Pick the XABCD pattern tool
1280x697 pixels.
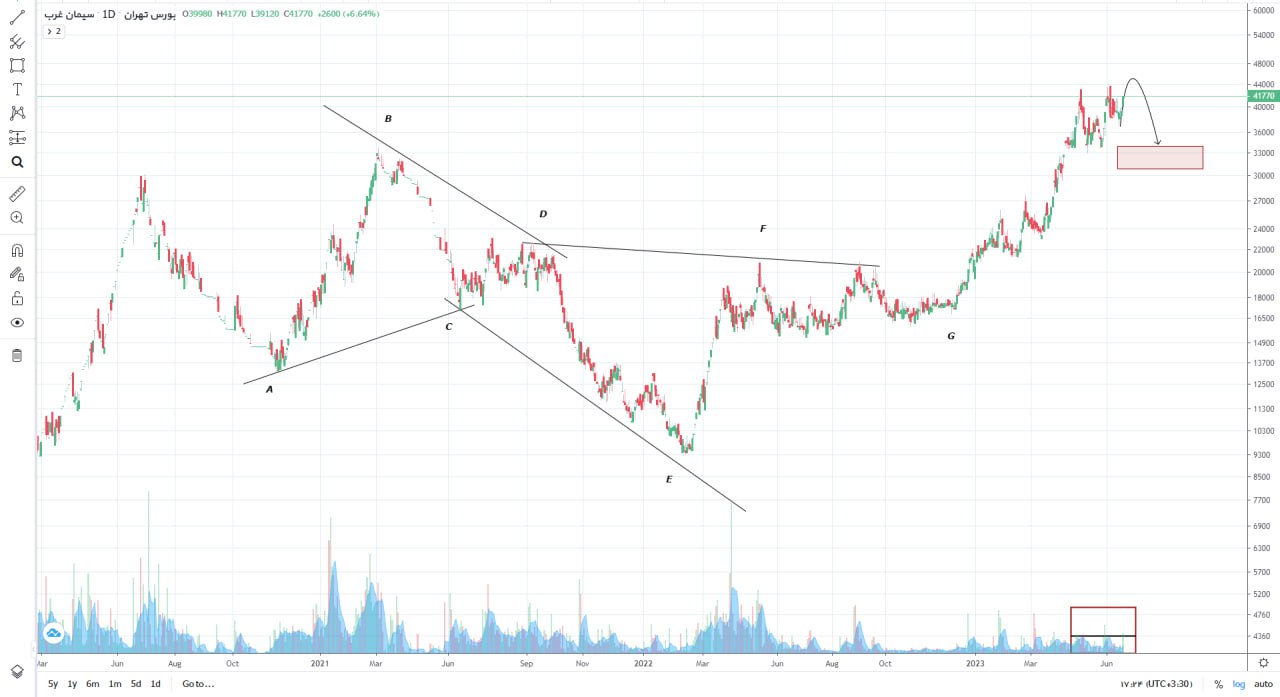click(17, 113)
